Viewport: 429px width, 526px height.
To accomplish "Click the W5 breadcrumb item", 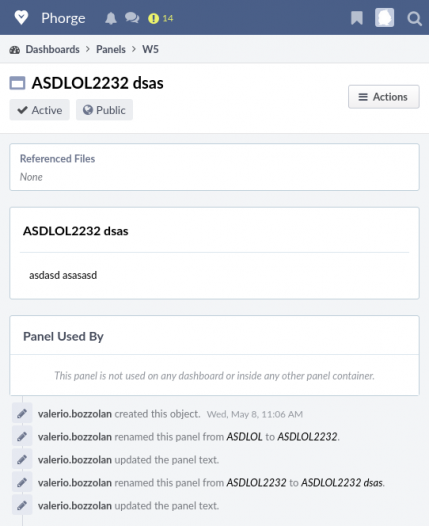I will pyautogui.click(x=150, y=49).
